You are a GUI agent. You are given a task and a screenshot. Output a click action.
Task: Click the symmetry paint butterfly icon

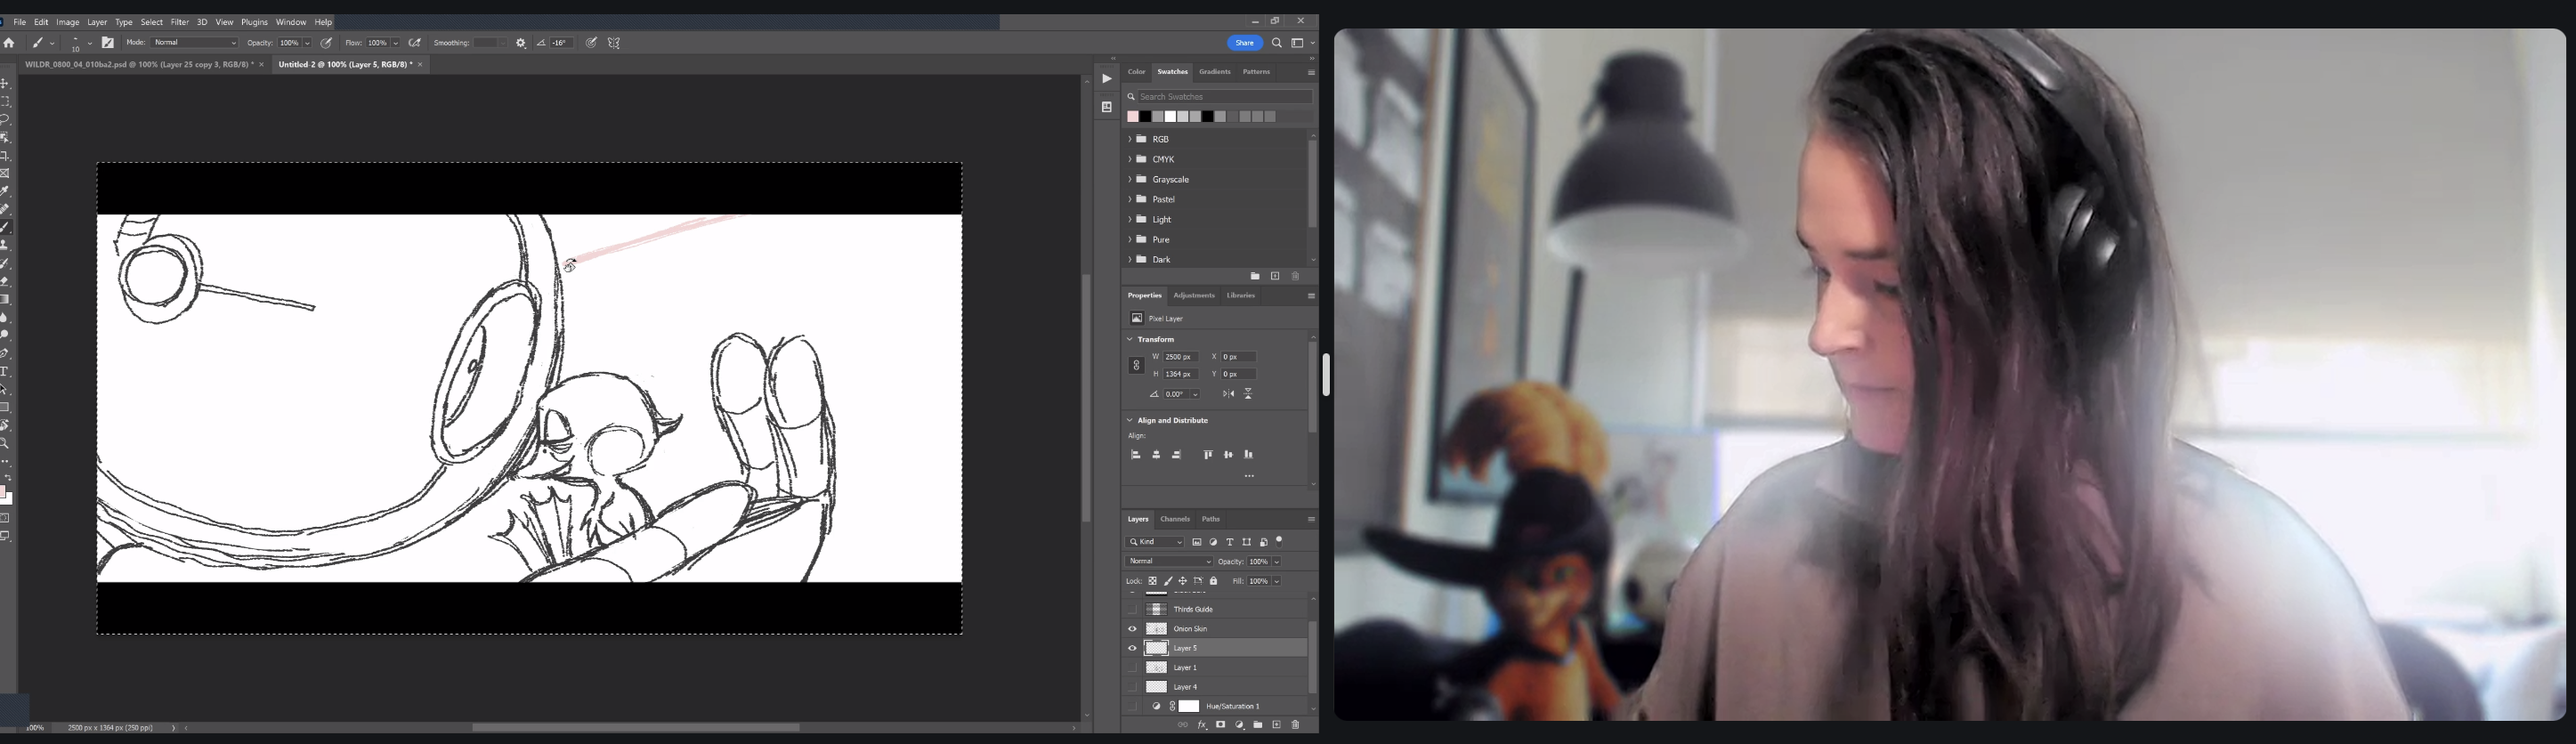coord(614,43)
